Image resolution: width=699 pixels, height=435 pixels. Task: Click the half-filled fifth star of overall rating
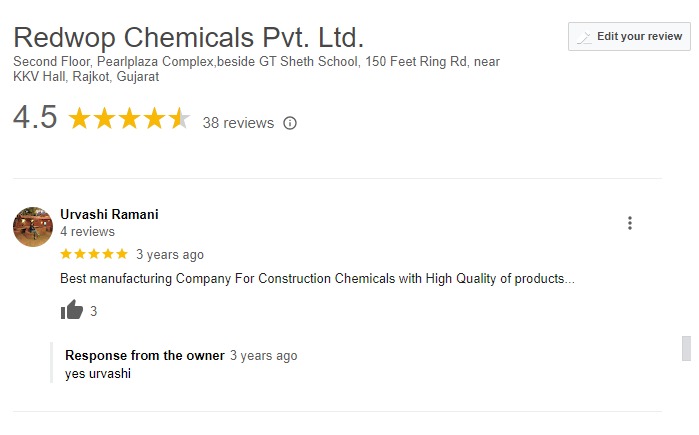point(179,120)
